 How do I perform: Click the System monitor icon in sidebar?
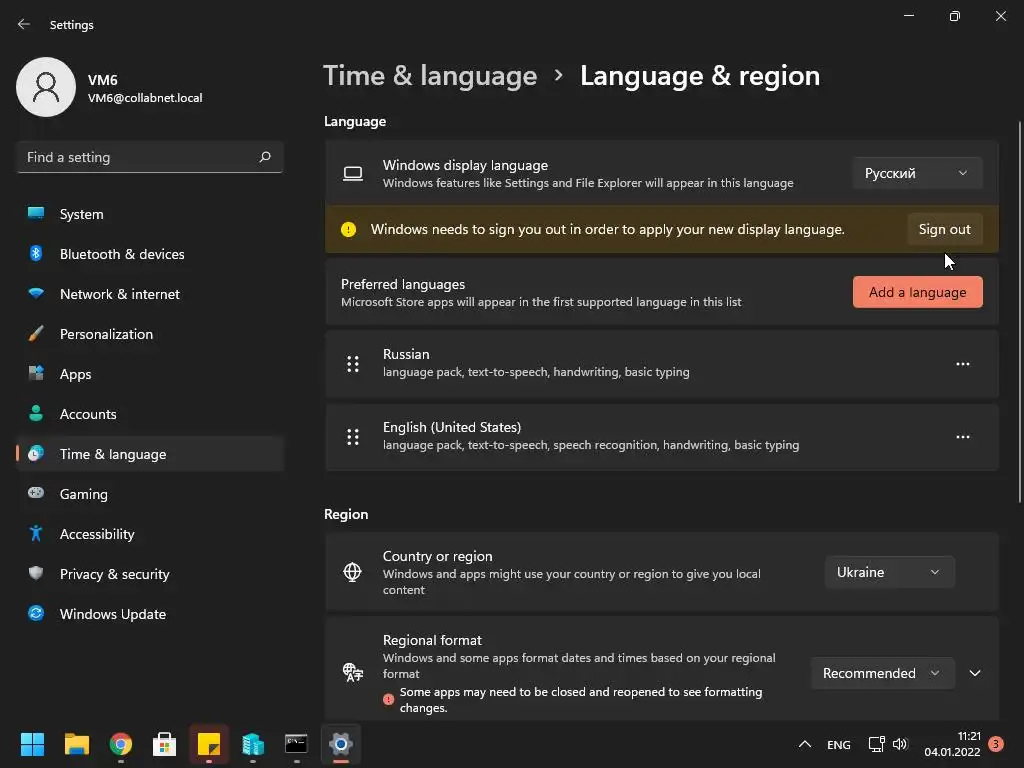click(36, 214)
